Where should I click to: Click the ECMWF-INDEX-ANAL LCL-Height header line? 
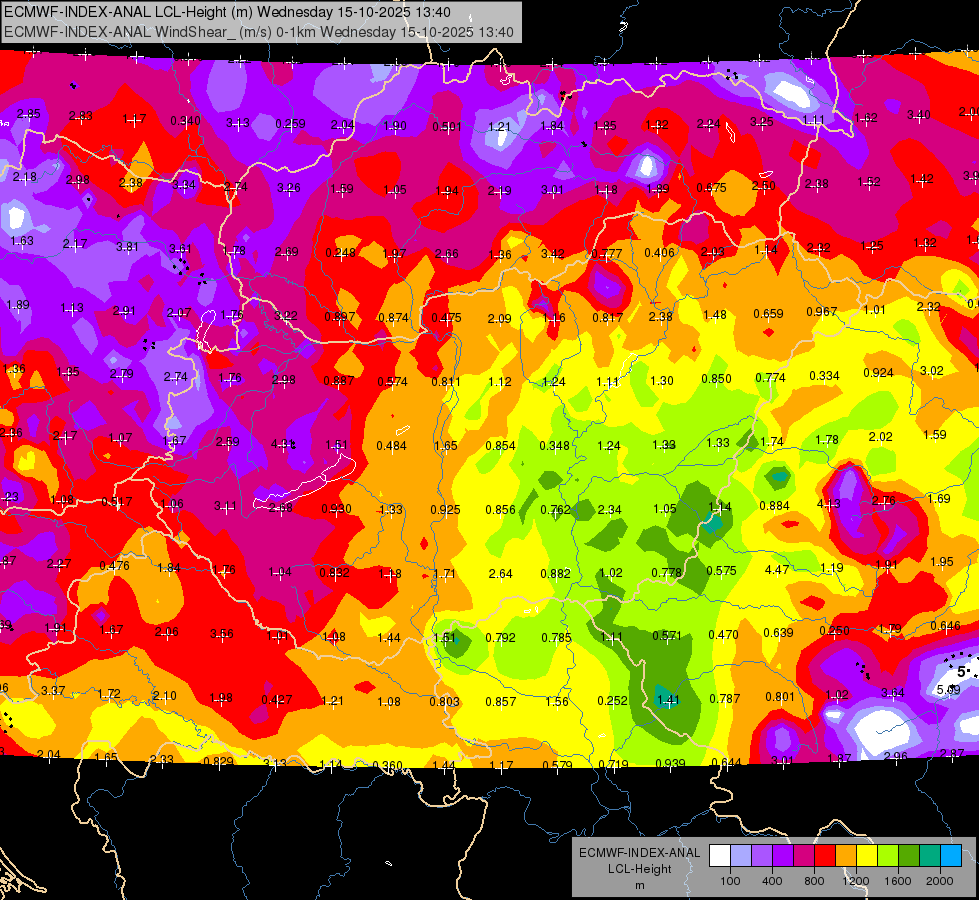tap(227, 12)
